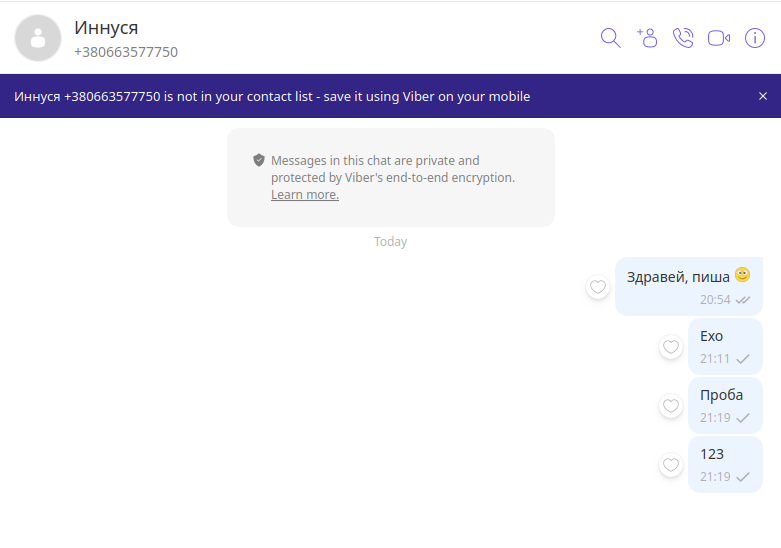Viewport: 781px width, 548px height.
Task: Like the "Проба" message
Action: (x=671, y=406)
